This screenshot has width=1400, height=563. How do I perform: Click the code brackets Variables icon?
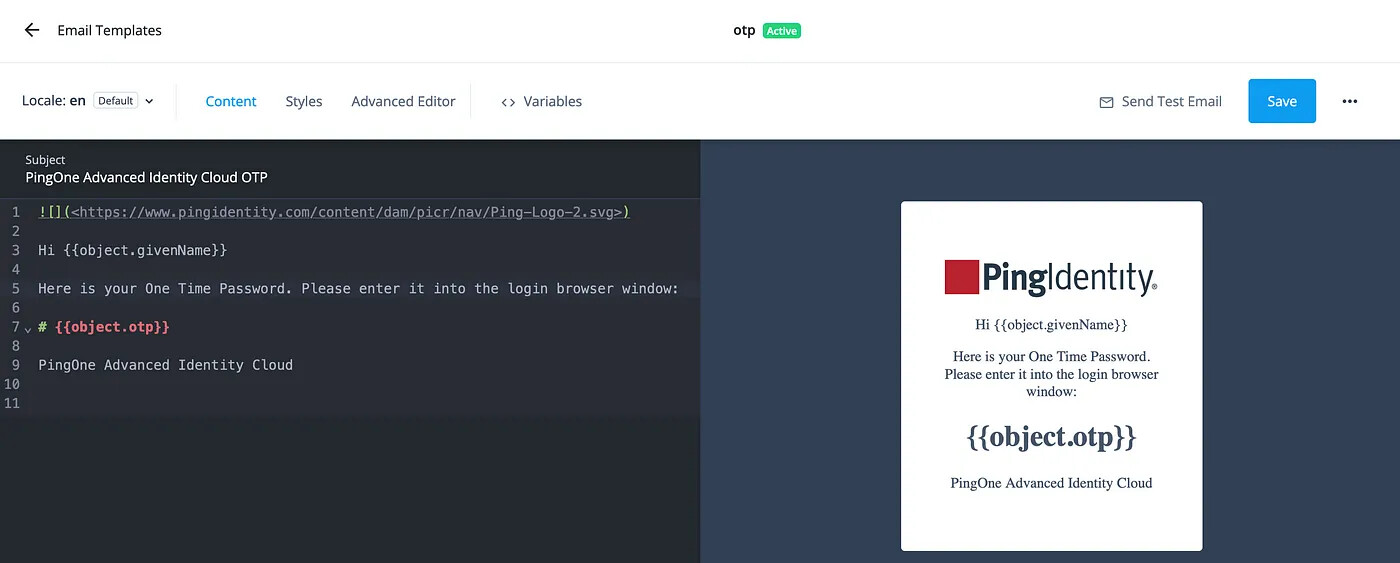508,102
